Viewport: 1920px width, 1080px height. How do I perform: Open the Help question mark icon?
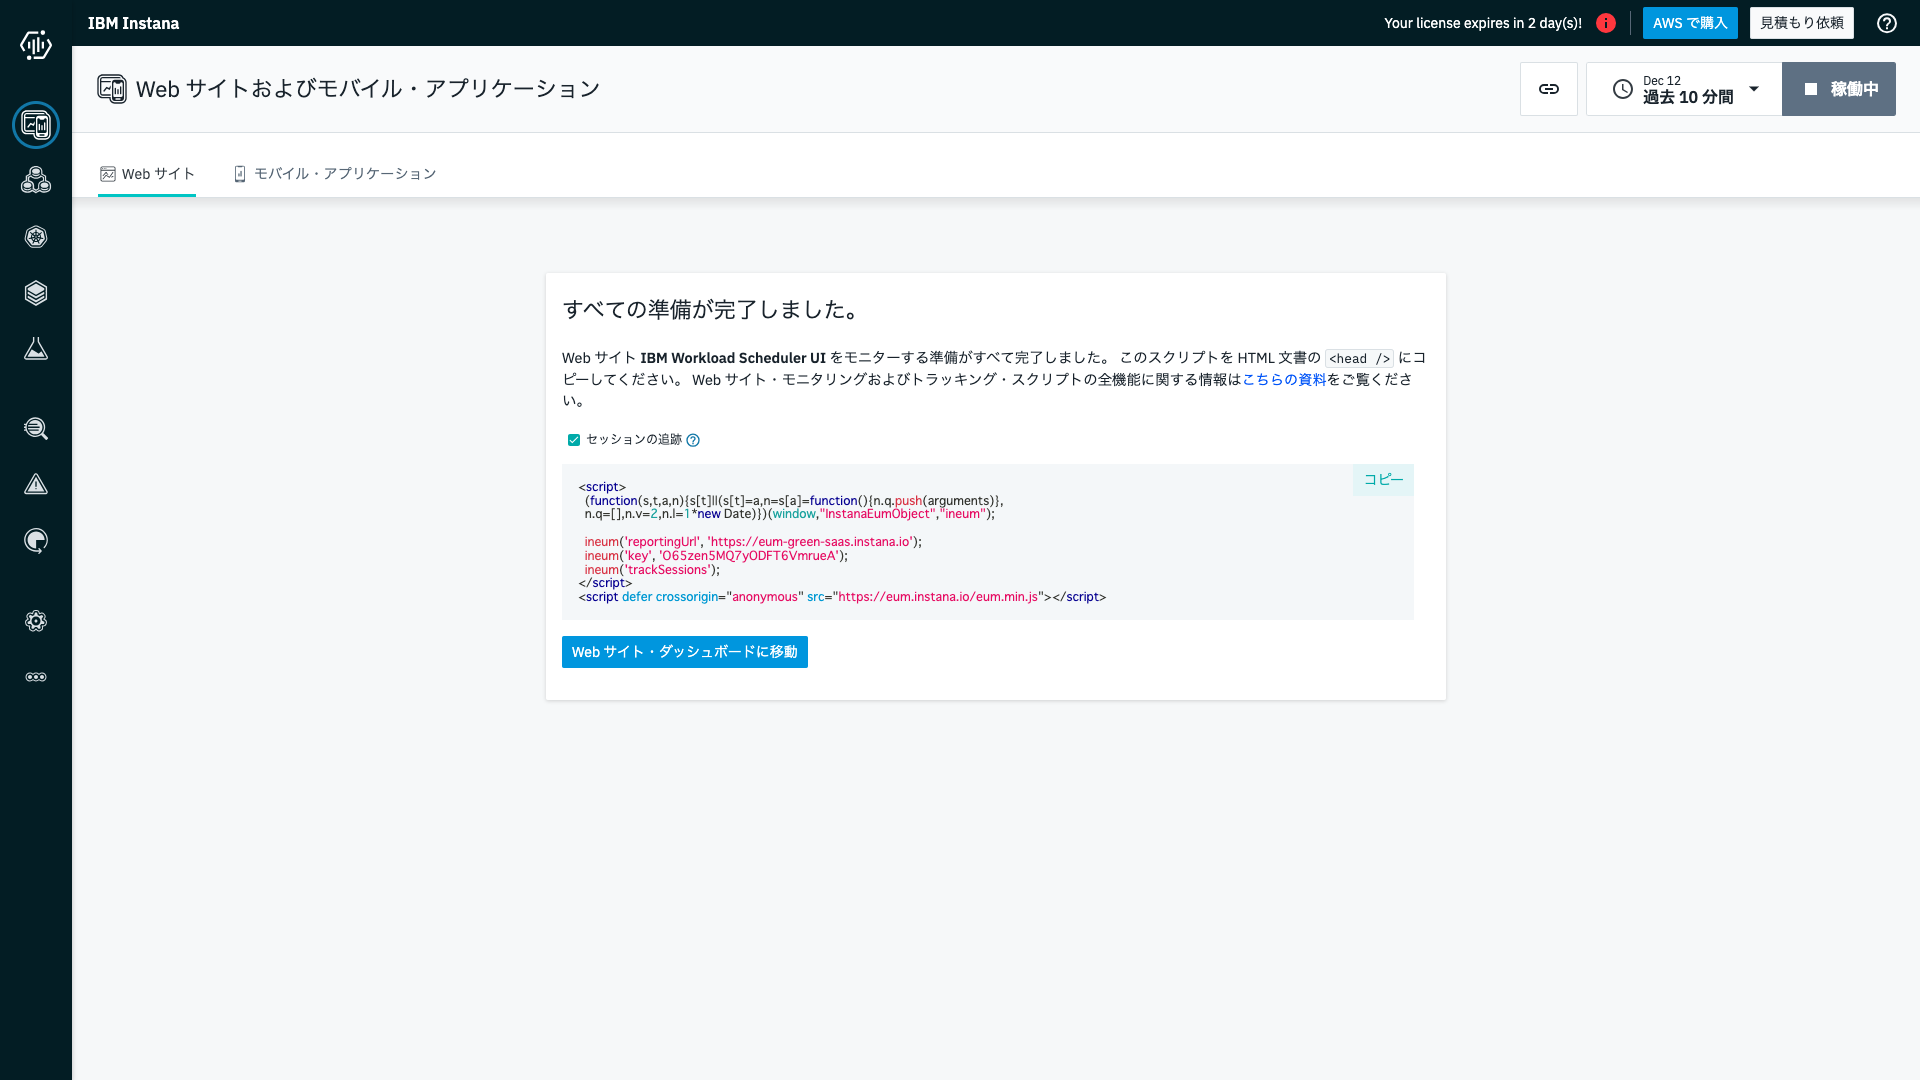1886,23
